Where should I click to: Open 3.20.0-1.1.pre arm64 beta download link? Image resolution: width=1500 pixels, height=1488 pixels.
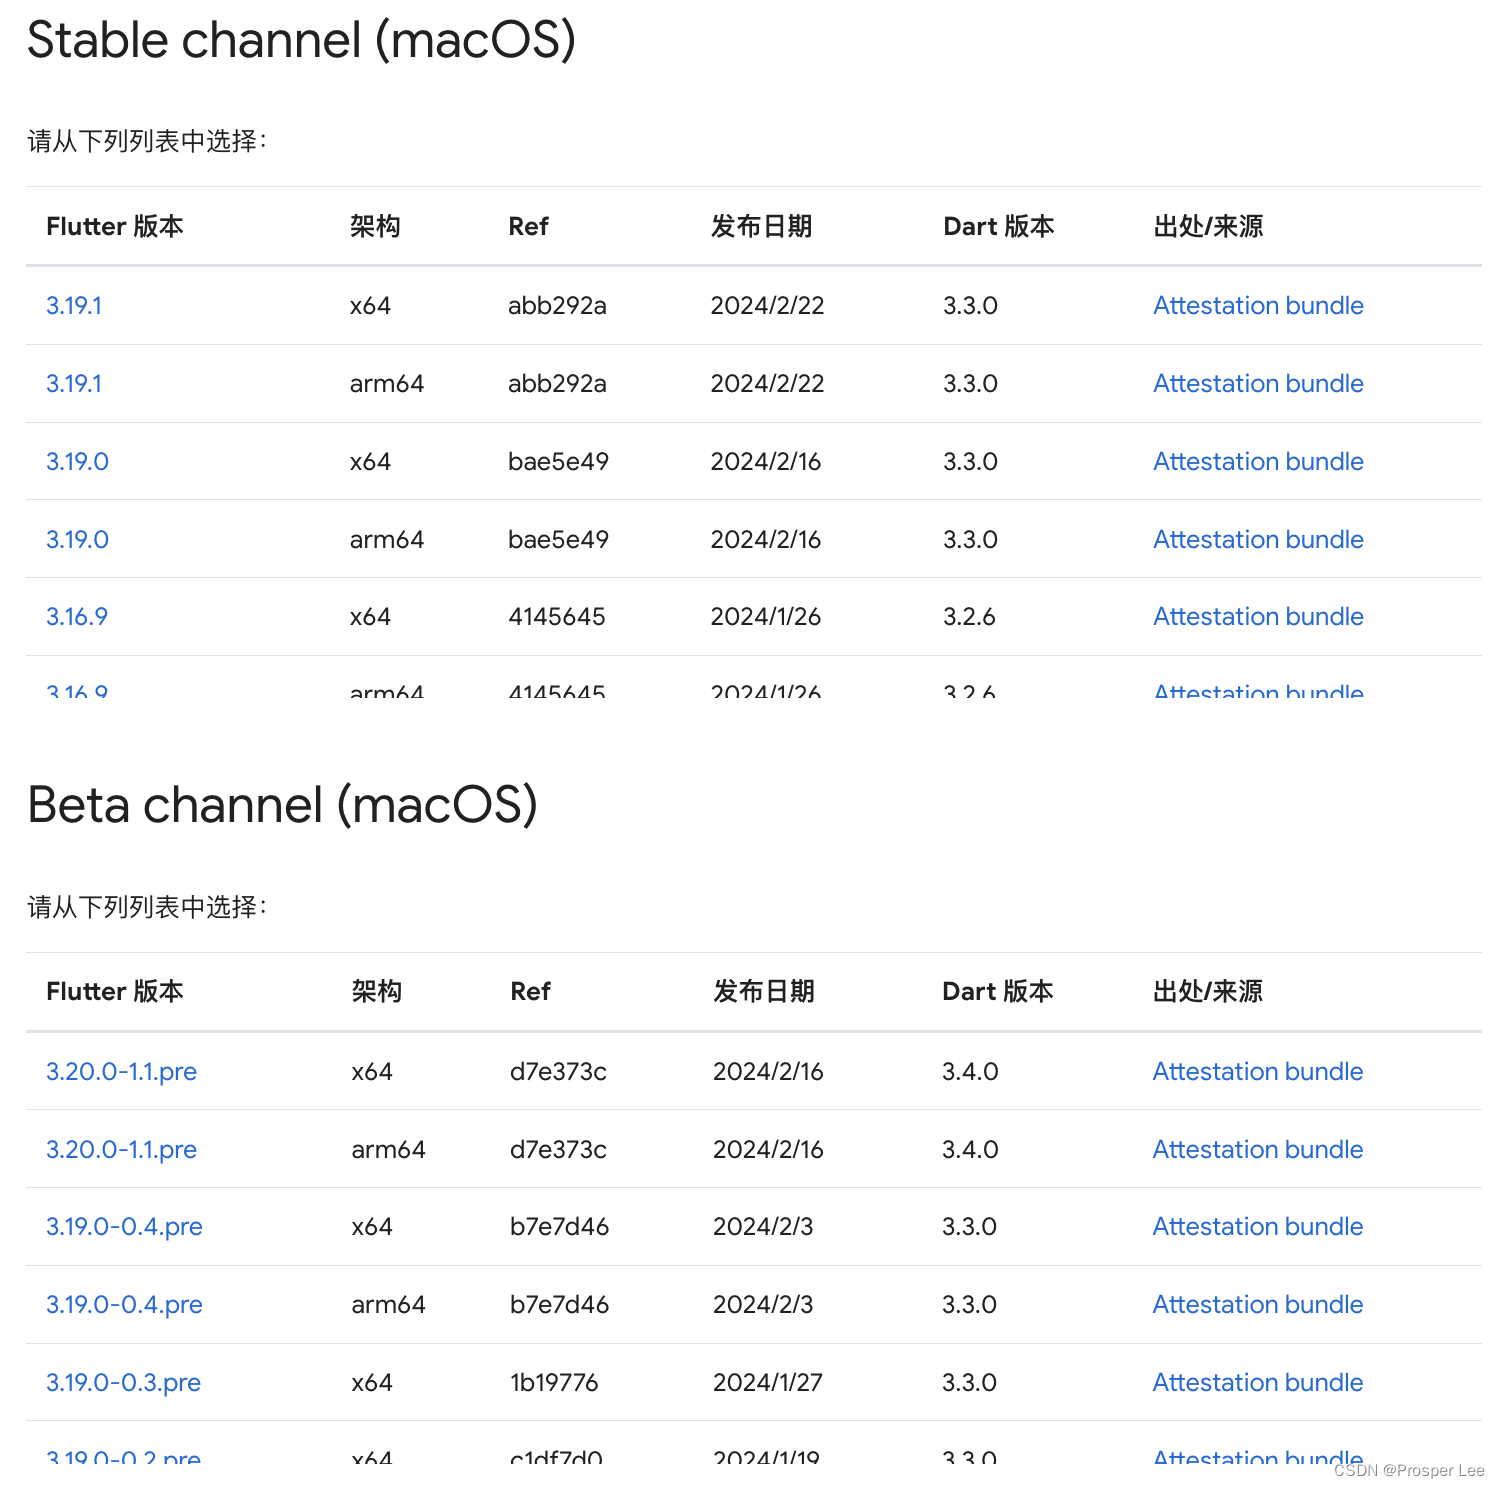[121, 1150]
